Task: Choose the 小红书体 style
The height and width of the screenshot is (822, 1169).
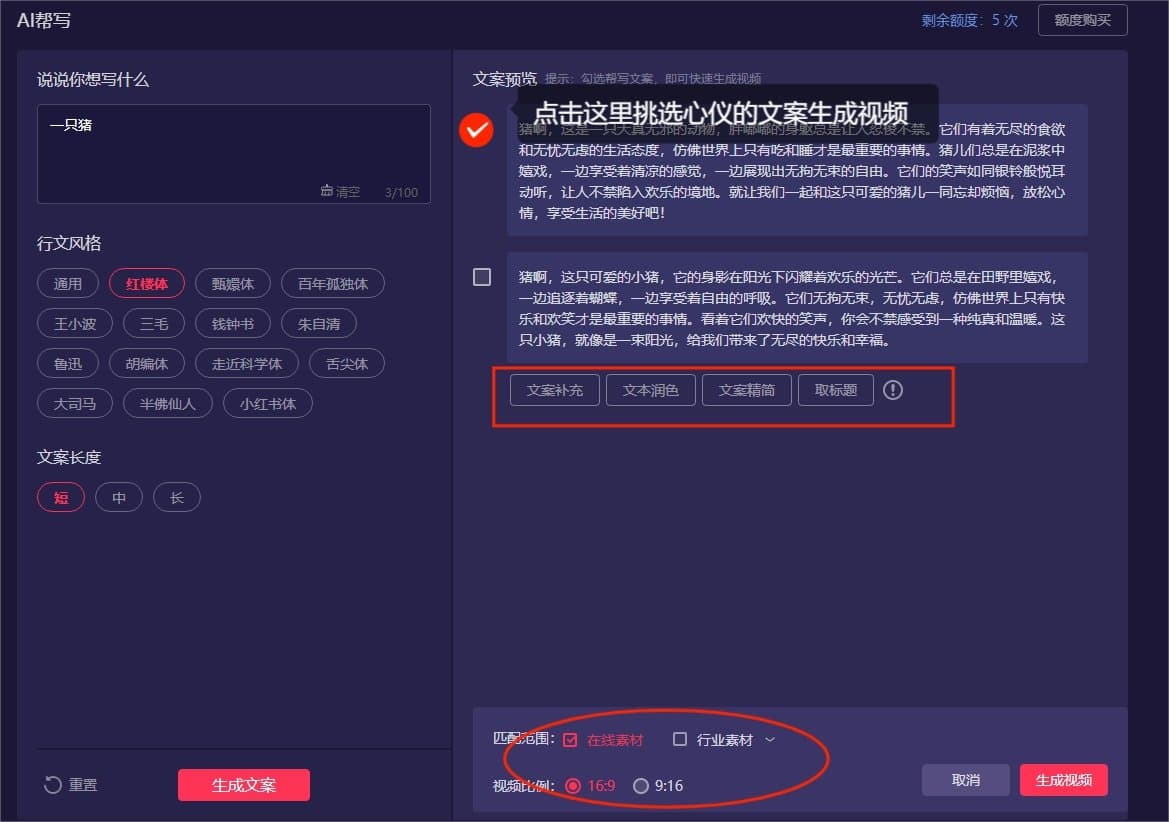Action: (268, 403)
